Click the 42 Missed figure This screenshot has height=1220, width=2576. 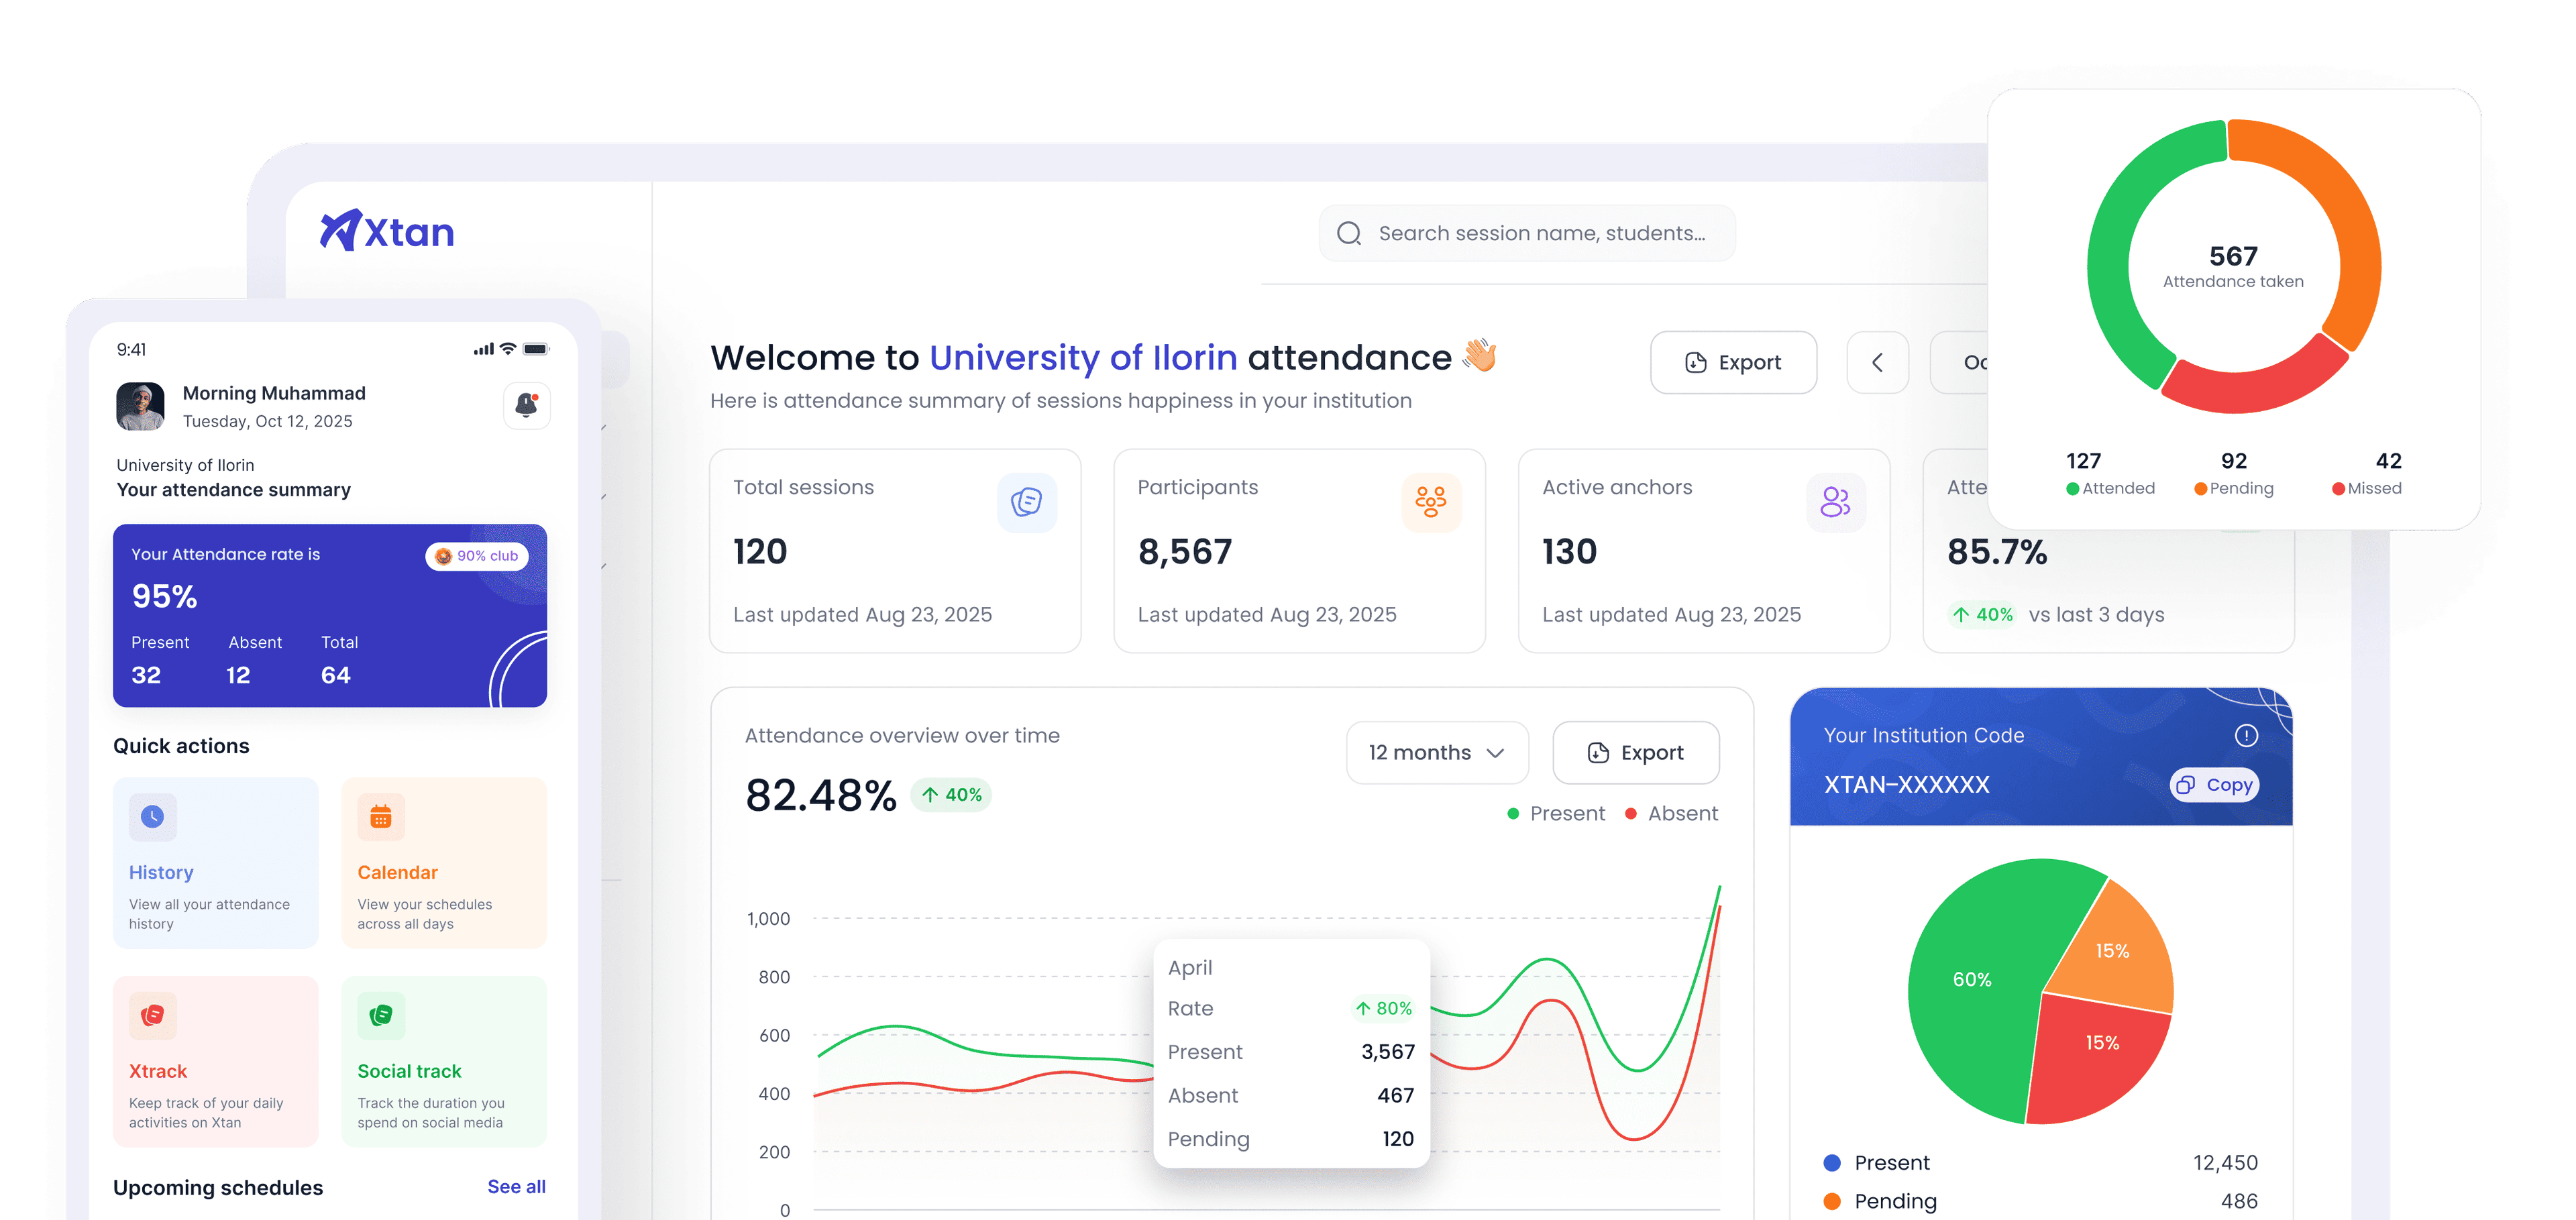tap(2388, 461)
